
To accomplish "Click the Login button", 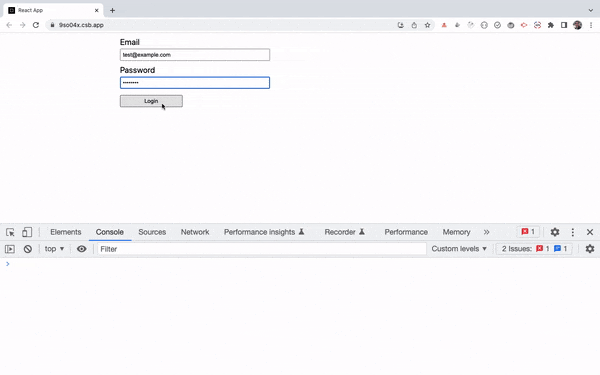I will pyautogui.click(x=151, y=101).
